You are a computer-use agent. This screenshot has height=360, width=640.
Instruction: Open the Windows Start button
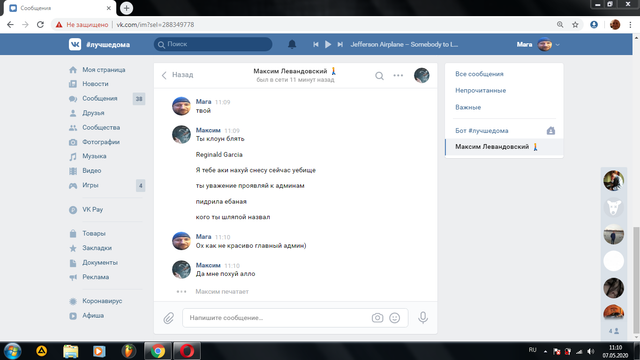12,351
